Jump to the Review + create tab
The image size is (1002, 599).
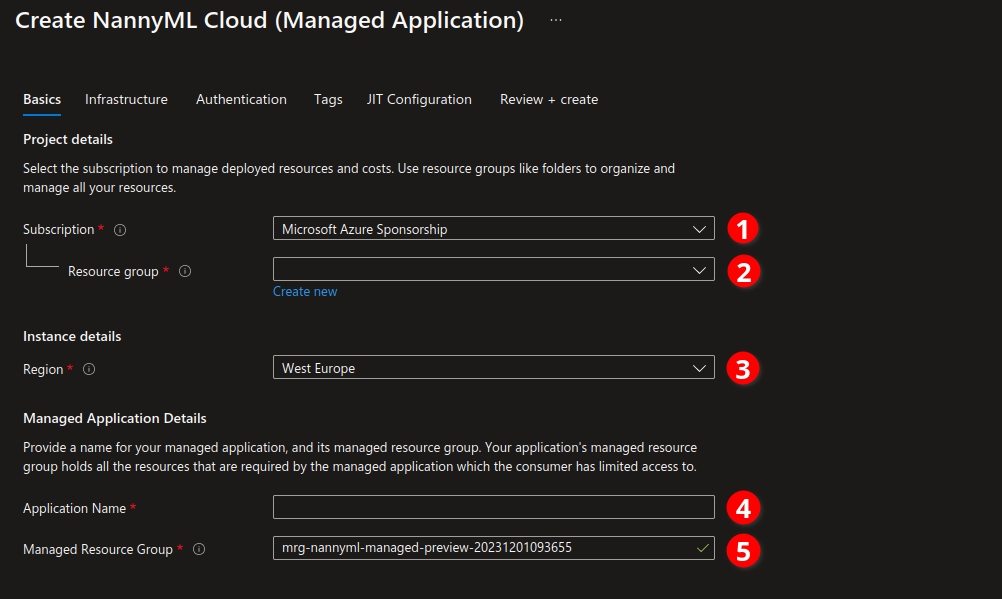[x=549, y=99]
